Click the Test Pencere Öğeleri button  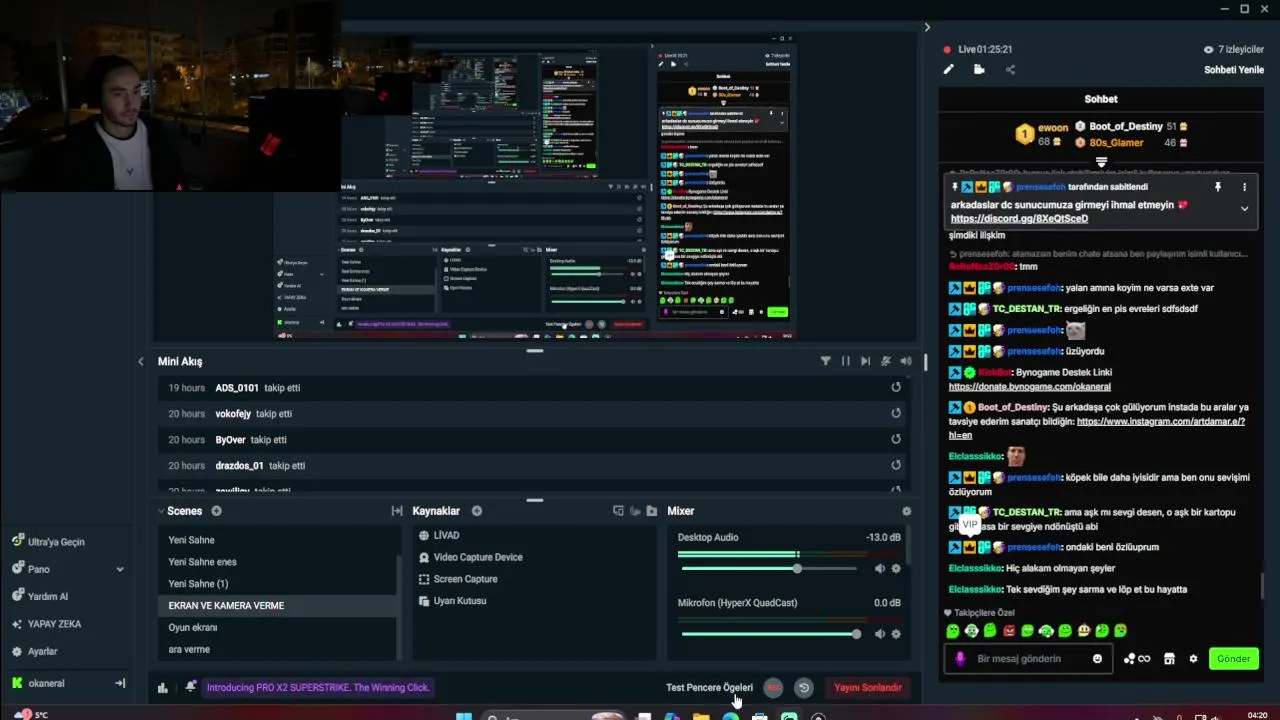[709, 687]
